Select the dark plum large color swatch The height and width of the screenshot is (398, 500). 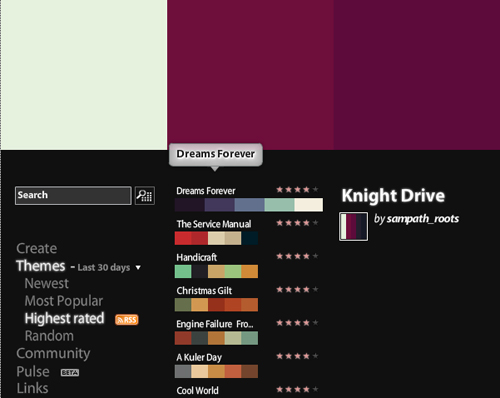417,75
